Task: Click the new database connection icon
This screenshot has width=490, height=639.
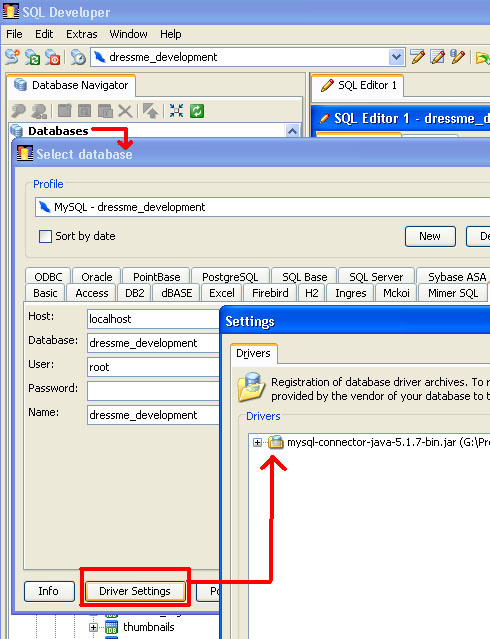Action: click(12, 57)
